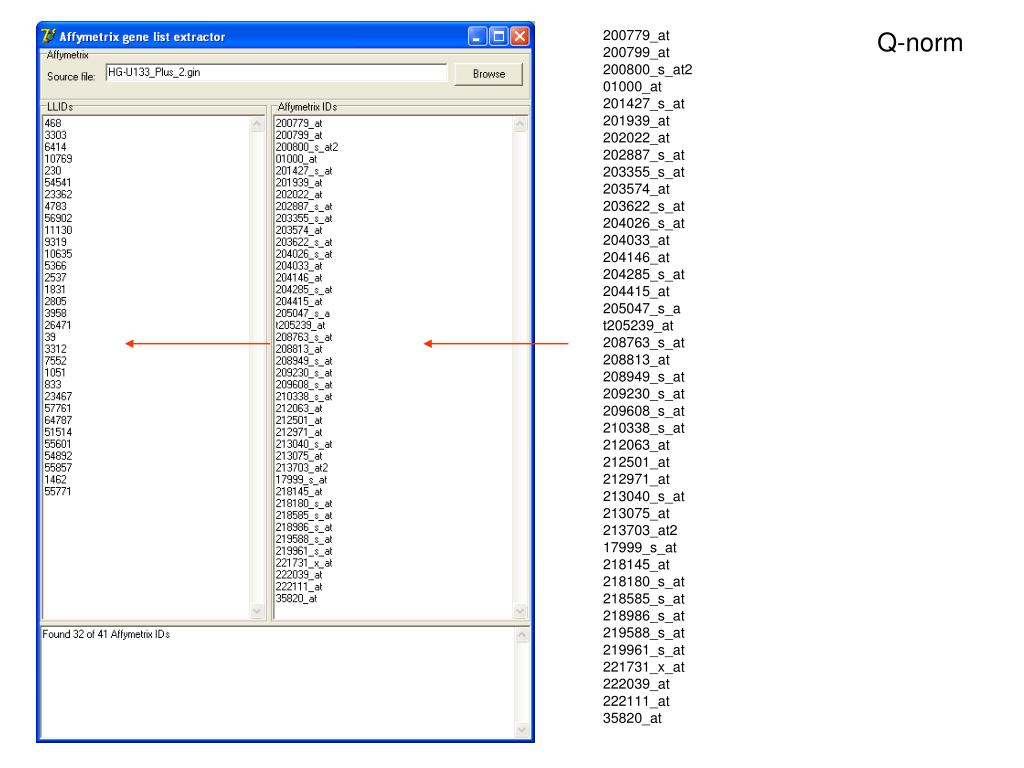Image resolution: width=1024 pixels, height=768 pixels.
Task: Maximize the gene list extractor window
Action: (498, 37)
